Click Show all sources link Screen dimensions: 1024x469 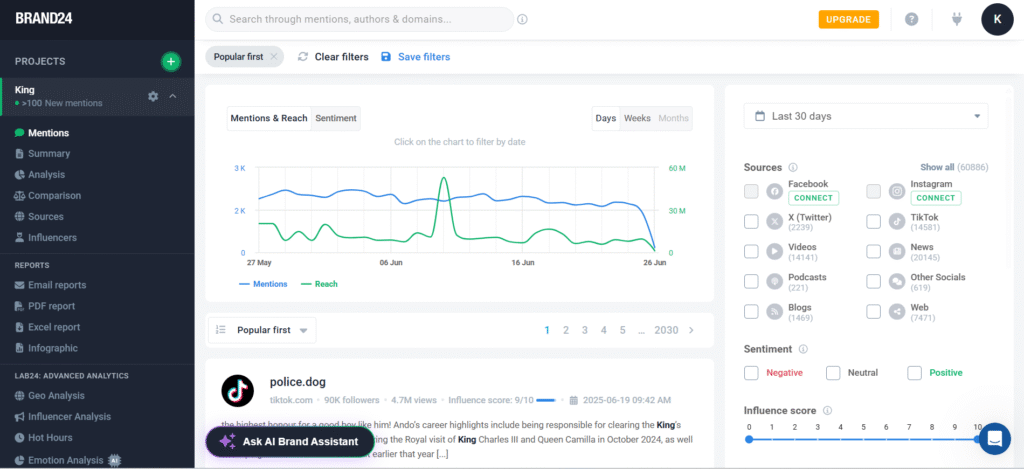(x=937, y=167)
